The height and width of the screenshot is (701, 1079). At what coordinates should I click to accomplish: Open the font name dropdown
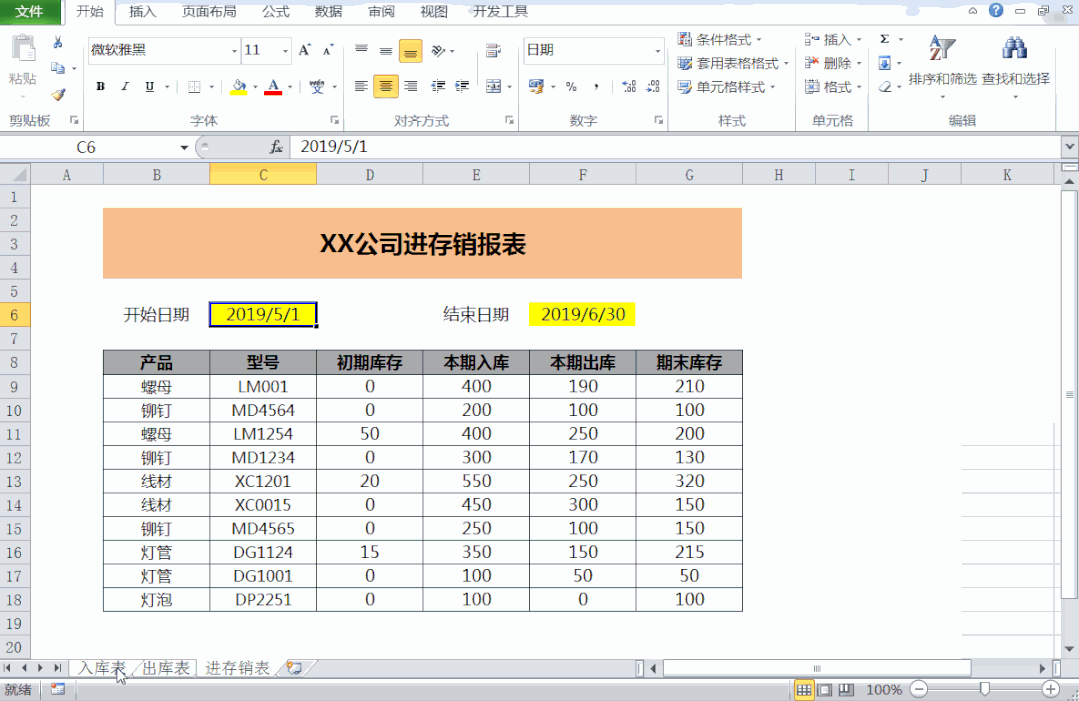pyautogui.click(x=234, y=50)
